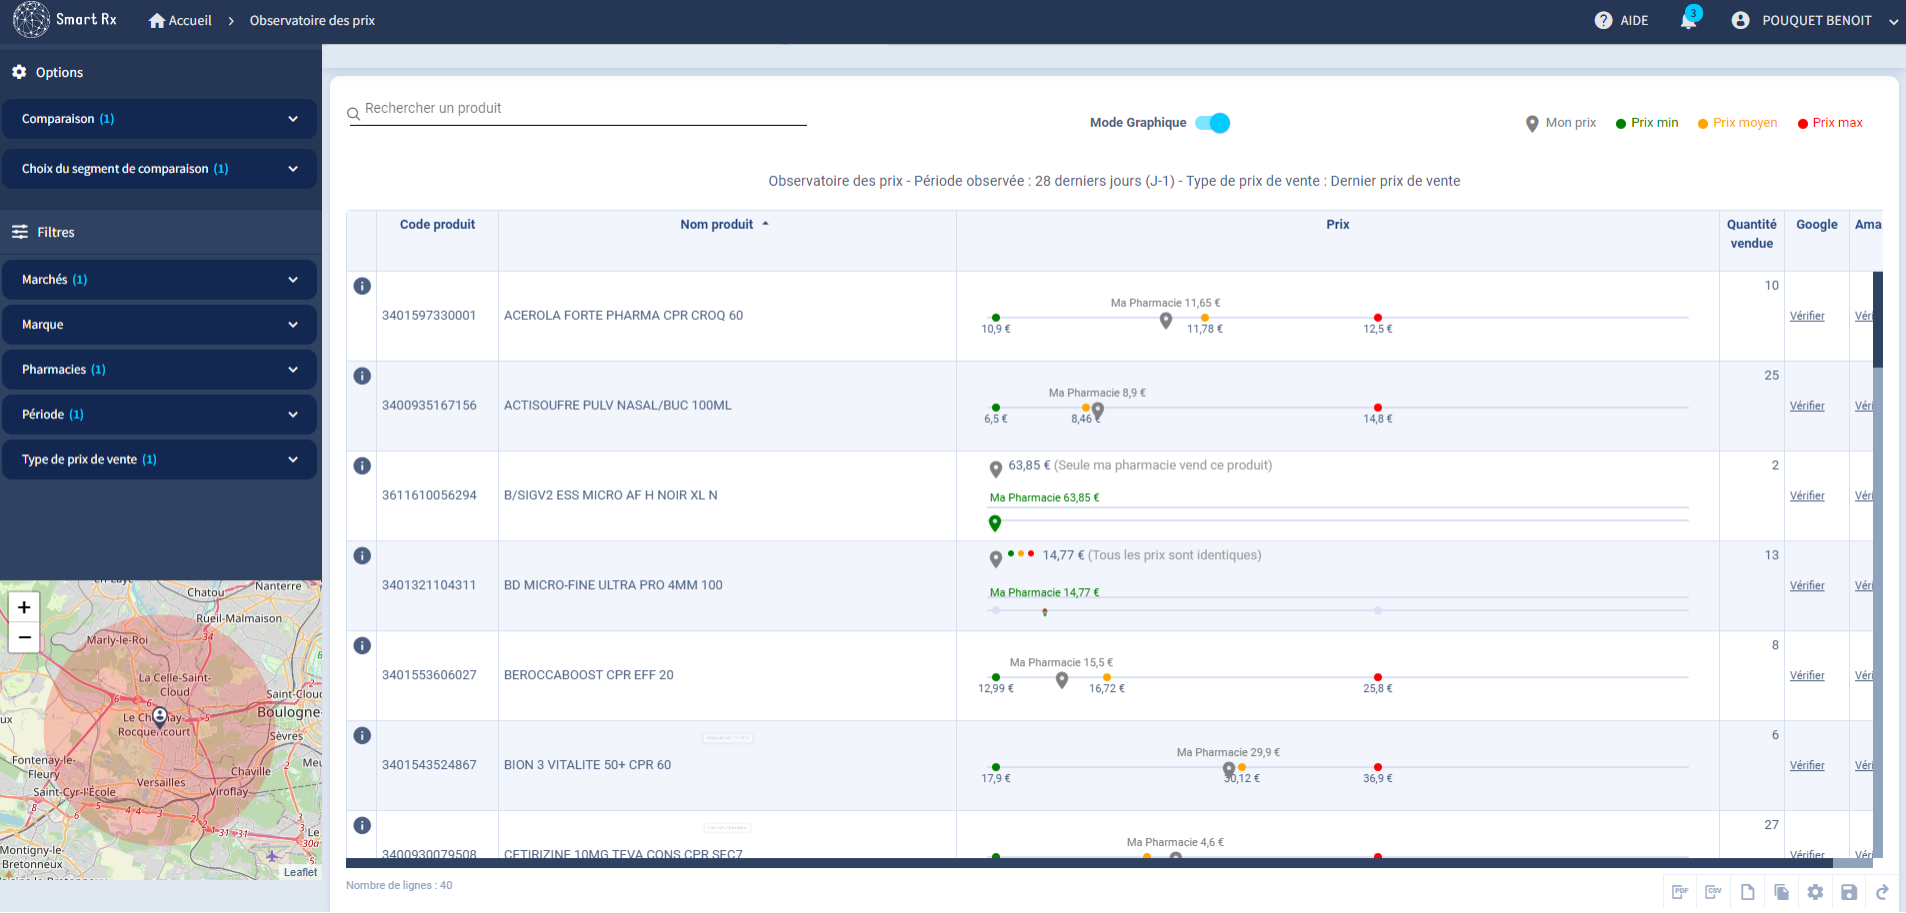Click the blank page icon in bottom toolbar
This screenshot has width=1906, height=913.
(x=1748, y=892)
